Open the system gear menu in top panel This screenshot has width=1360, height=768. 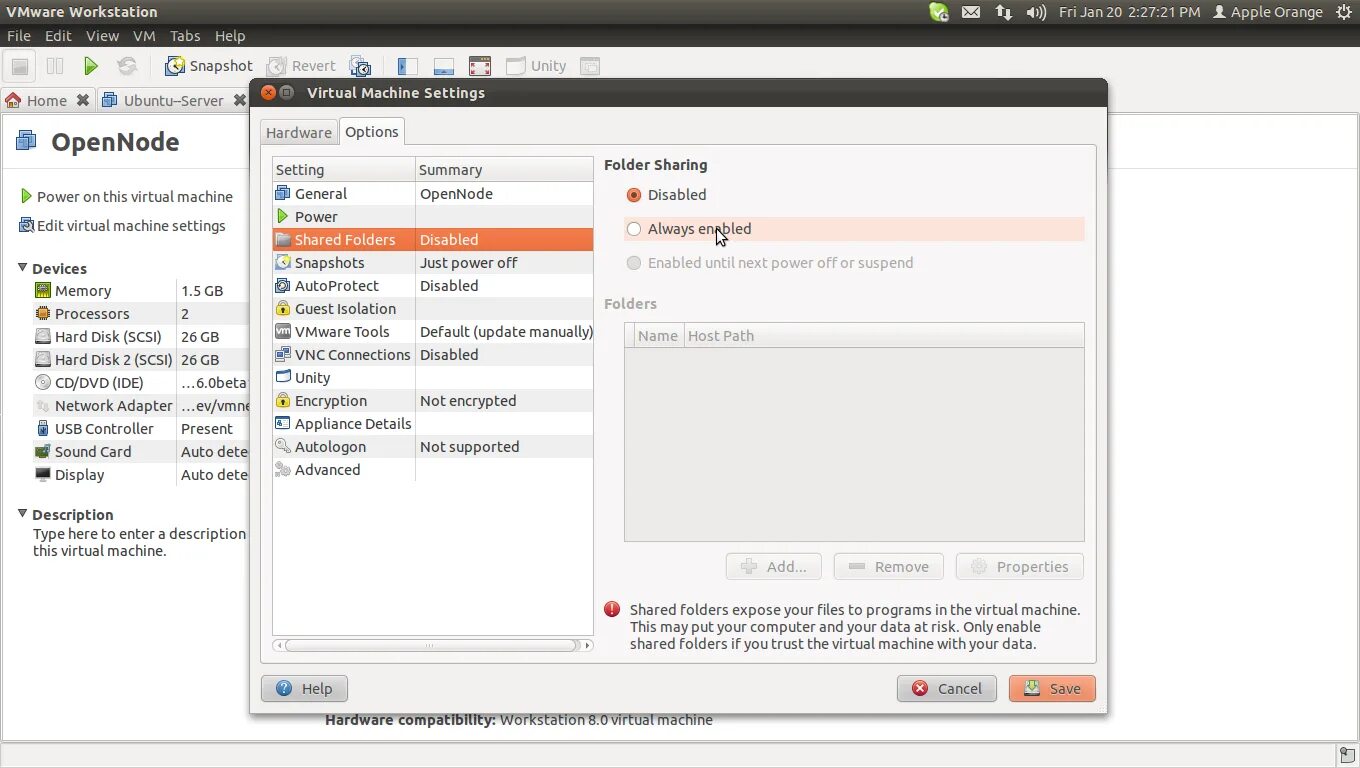[1343, 12]
